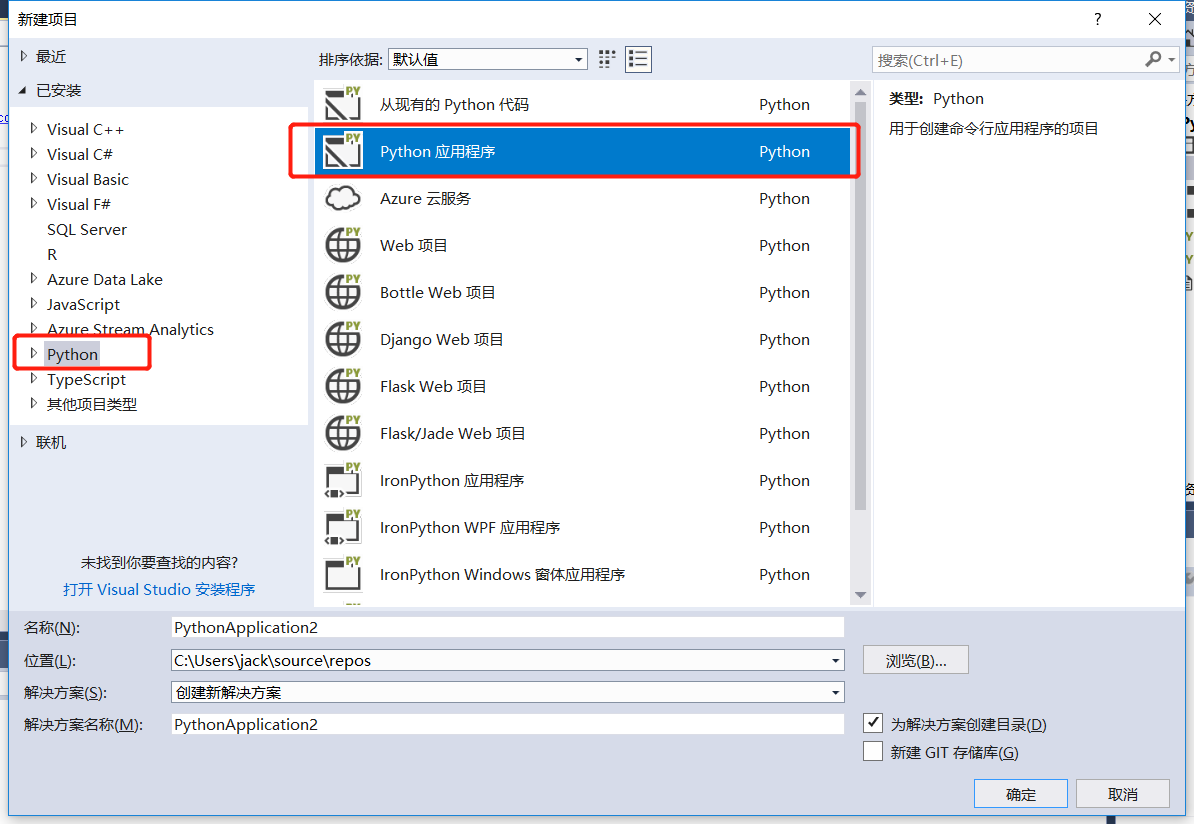Click the scrollbar up arrow
This screenshot has height=824, width=1194.
pyautogui.click(x=860, y=93)
